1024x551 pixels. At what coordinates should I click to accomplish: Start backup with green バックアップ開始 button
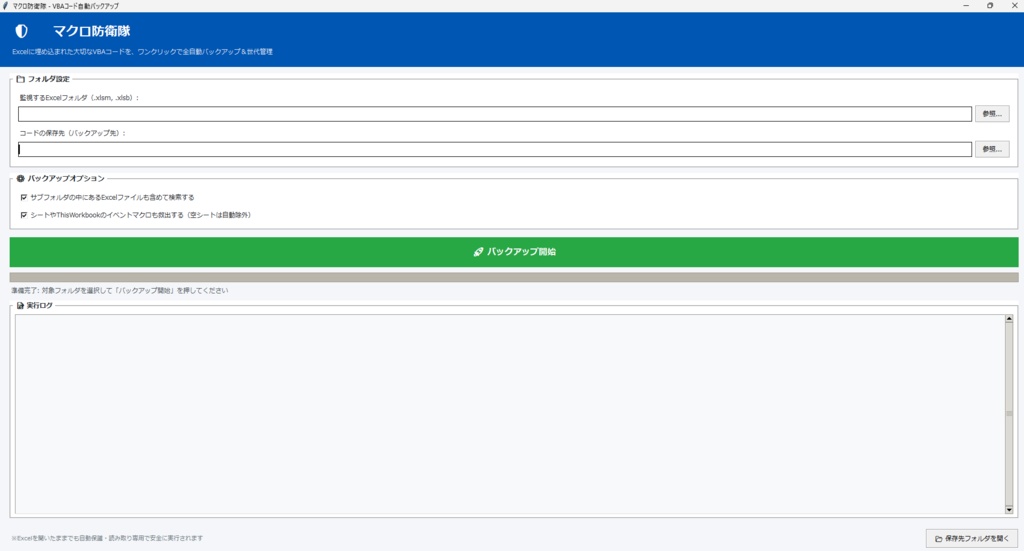[x=514, y=251]
